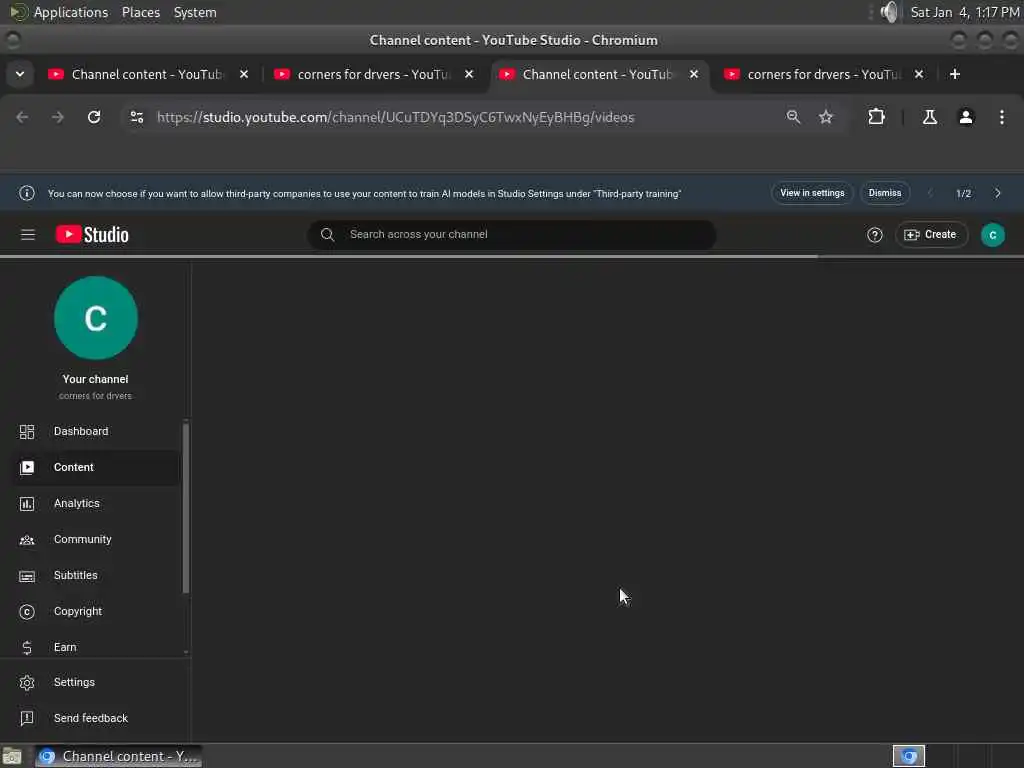This screenshot has width=1024, height=768.
Task: Select Content in the sidebar
Action: [x=95, y=468]
